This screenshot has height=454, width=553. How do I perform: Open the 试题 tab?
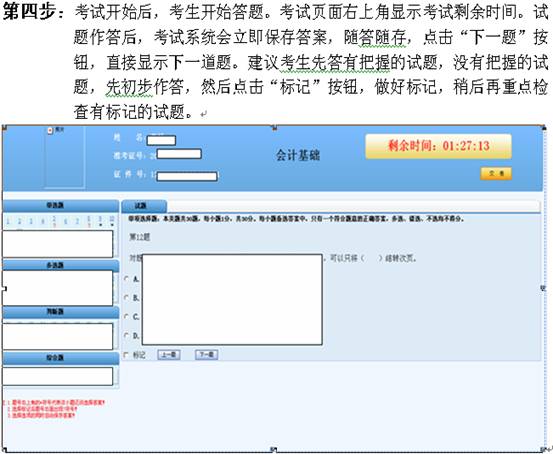pos(144,206)
